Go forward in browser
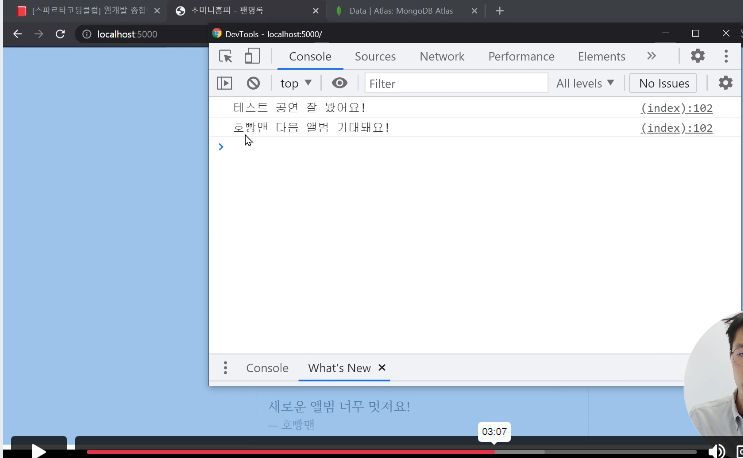The image size is (743, 458). (39, 34)
